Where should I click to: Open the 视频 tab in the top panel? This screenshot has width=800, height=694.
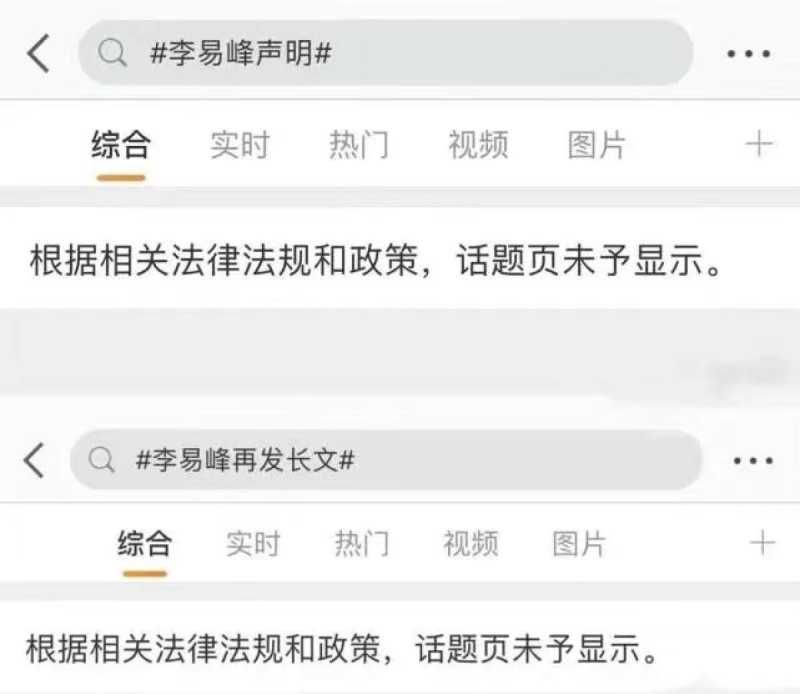(478, 145)
